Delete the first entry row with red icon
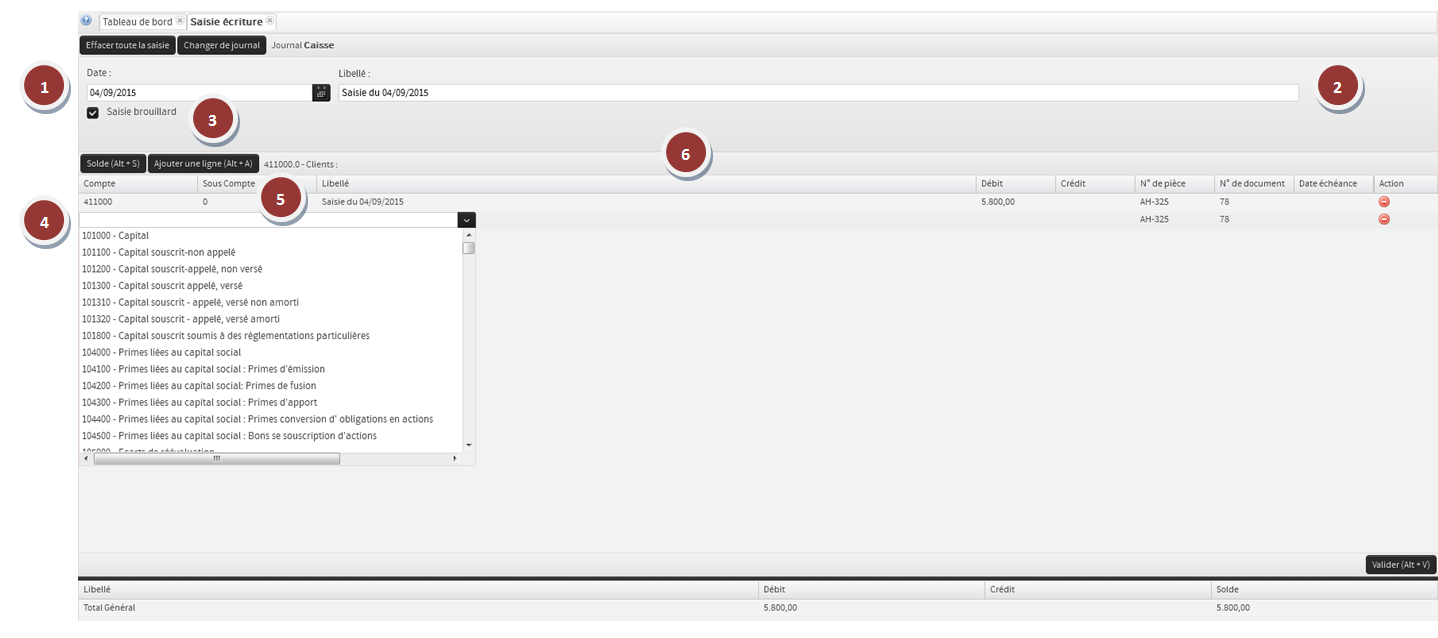 coord(1384,202)
